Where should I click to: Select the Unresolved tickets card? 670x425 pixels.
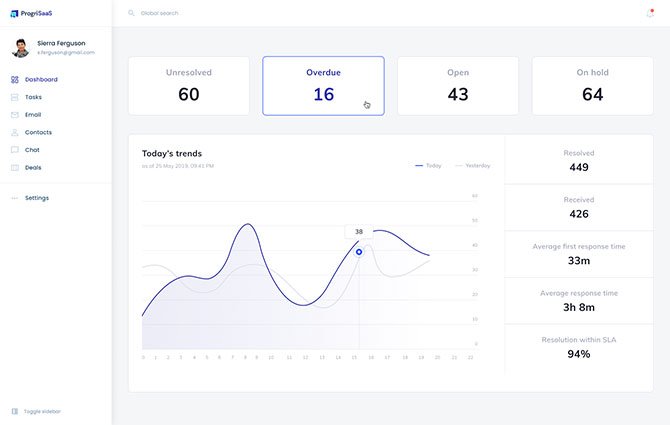pos(188,86)
